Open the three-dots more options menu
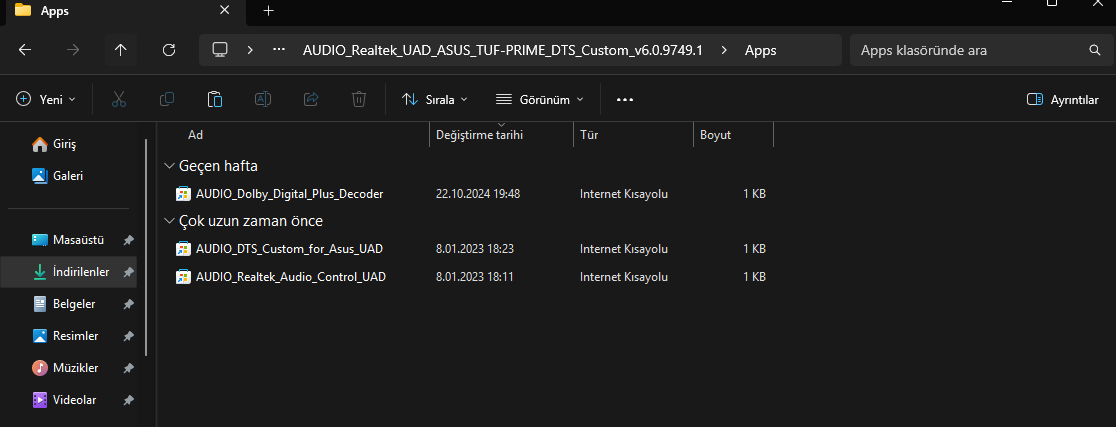1116x427 pixels. click(x=625, y=99)
